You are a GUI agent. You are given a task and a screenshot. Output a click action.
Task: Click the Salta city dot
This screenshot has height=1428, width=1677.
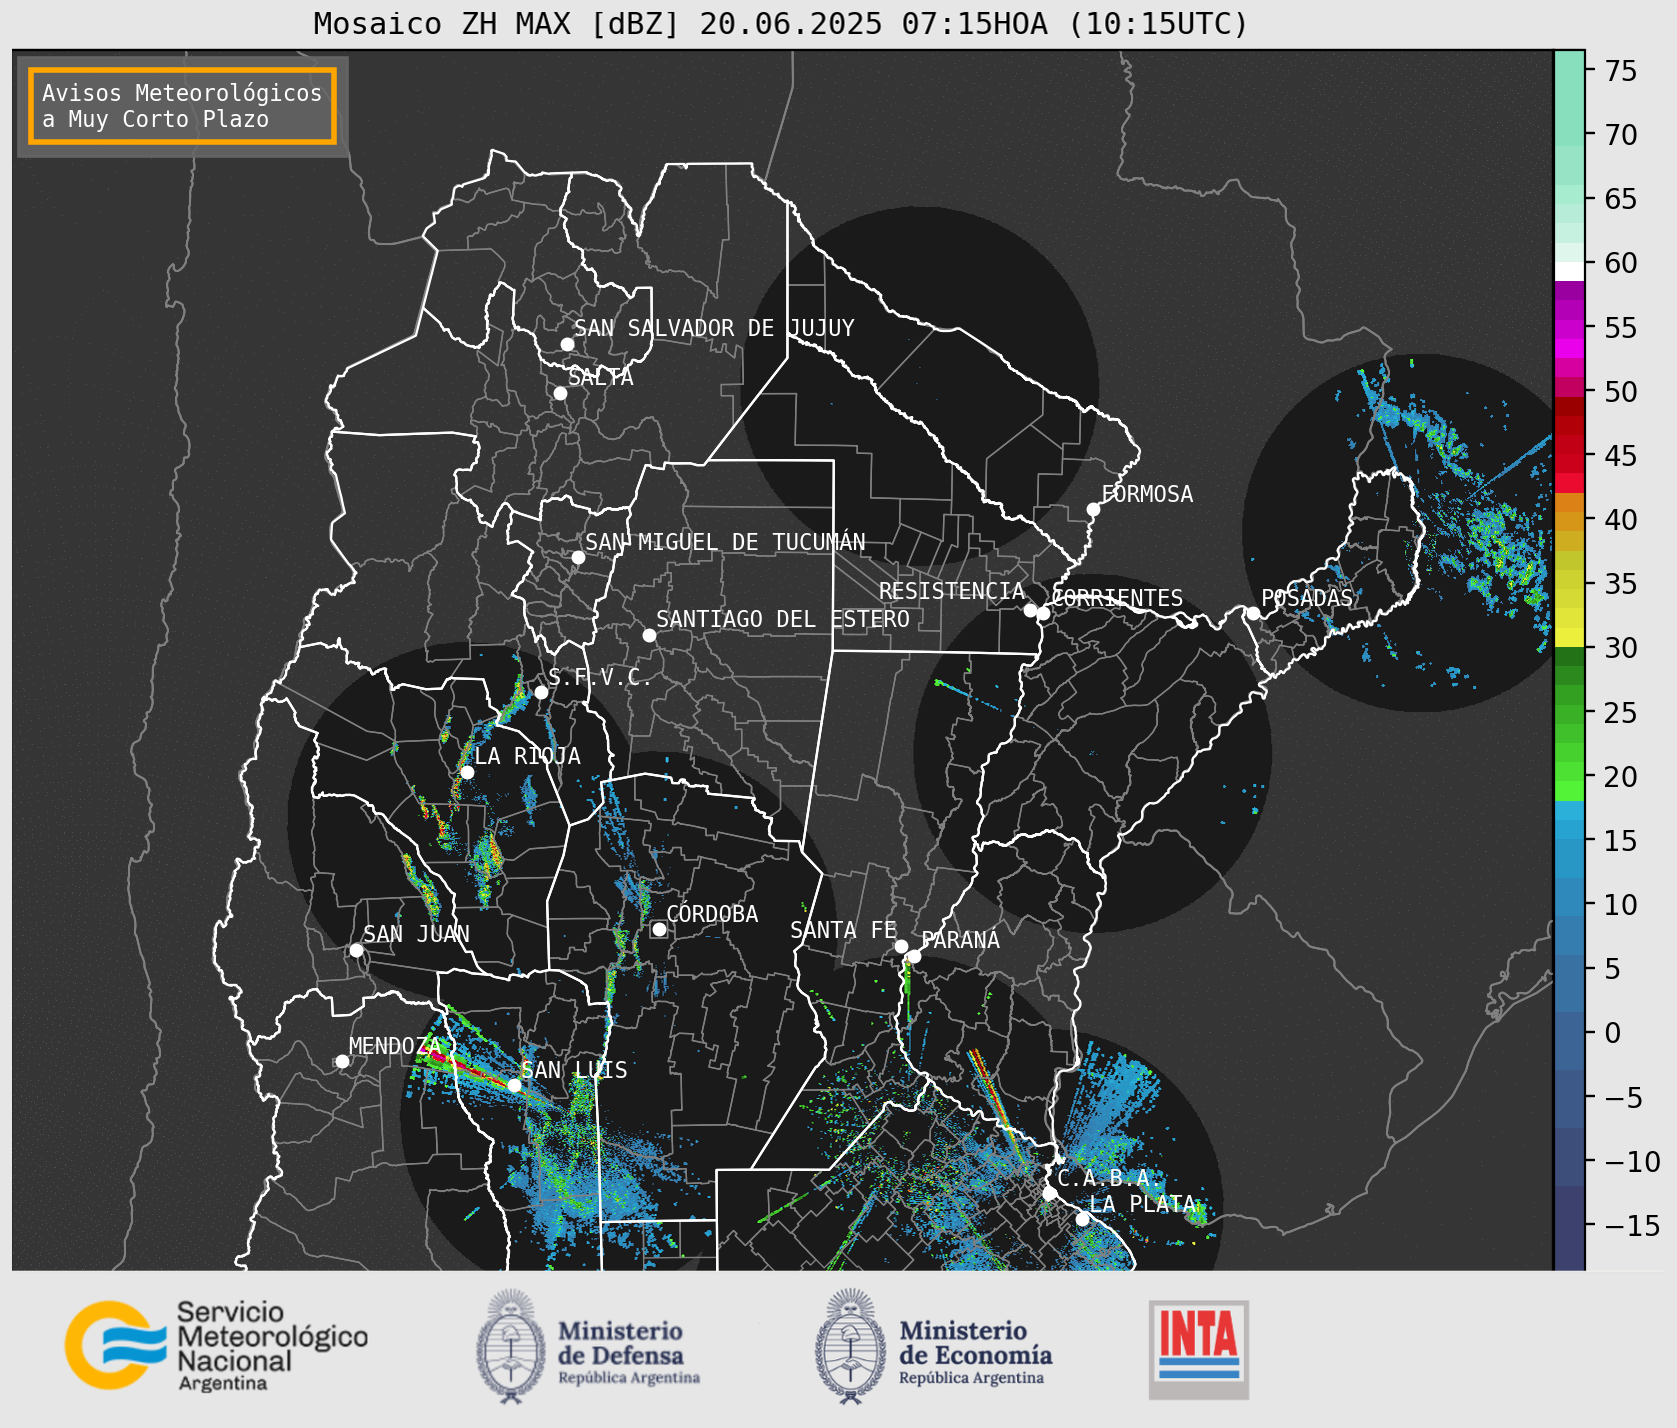[x=561, y=393]
